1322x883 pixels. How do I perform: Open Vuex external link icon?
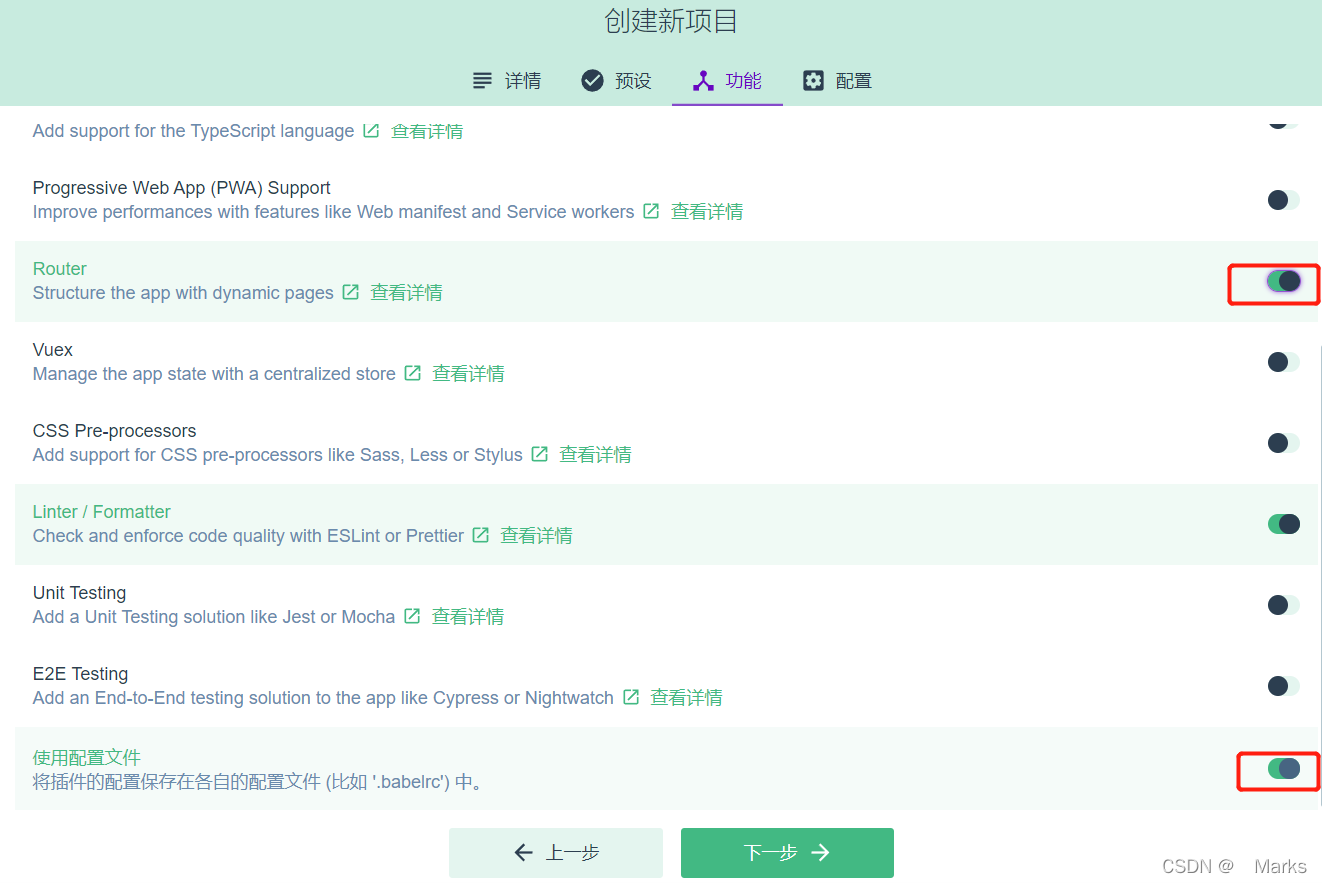(x=412, y=374)
